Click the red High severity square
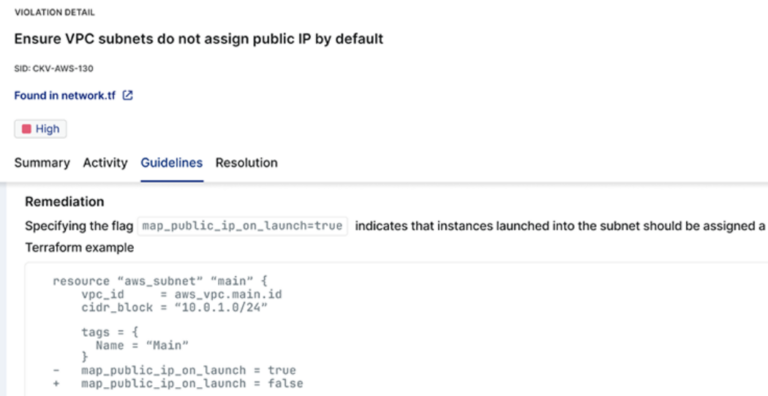The width and height of the screenshot is (768, 396). tap(26, 129)
